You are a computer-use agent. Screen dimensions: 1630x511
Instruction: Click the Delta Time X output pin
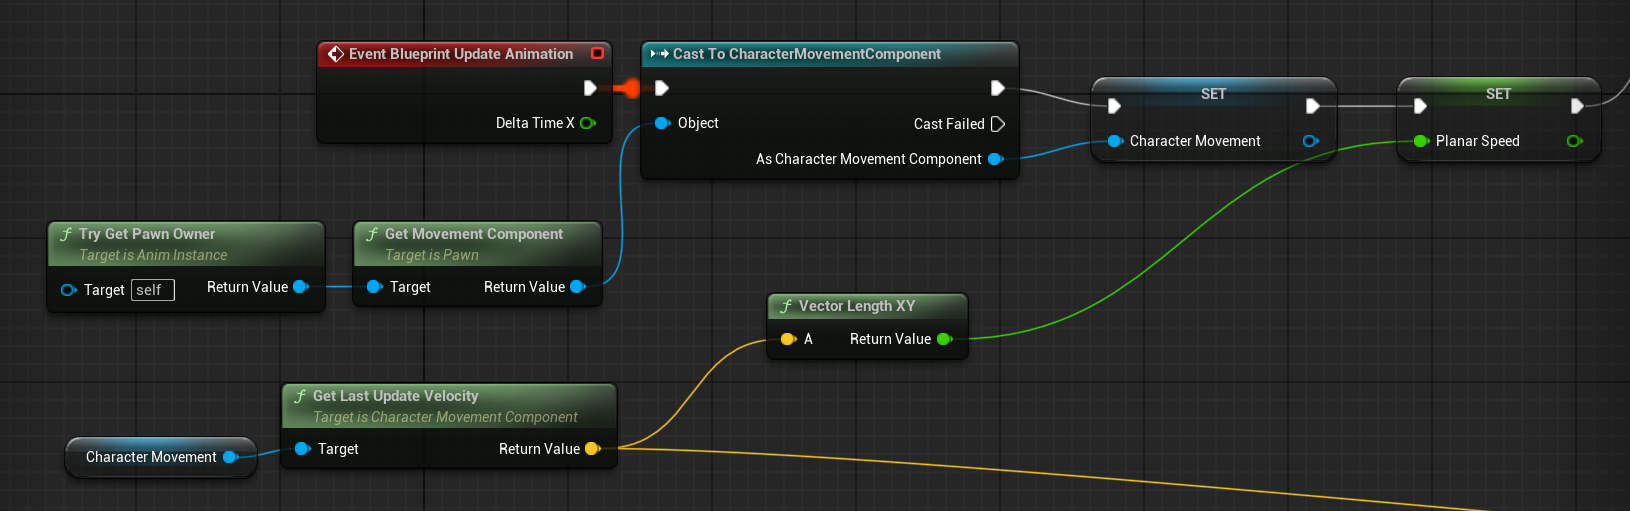point(588,123)
